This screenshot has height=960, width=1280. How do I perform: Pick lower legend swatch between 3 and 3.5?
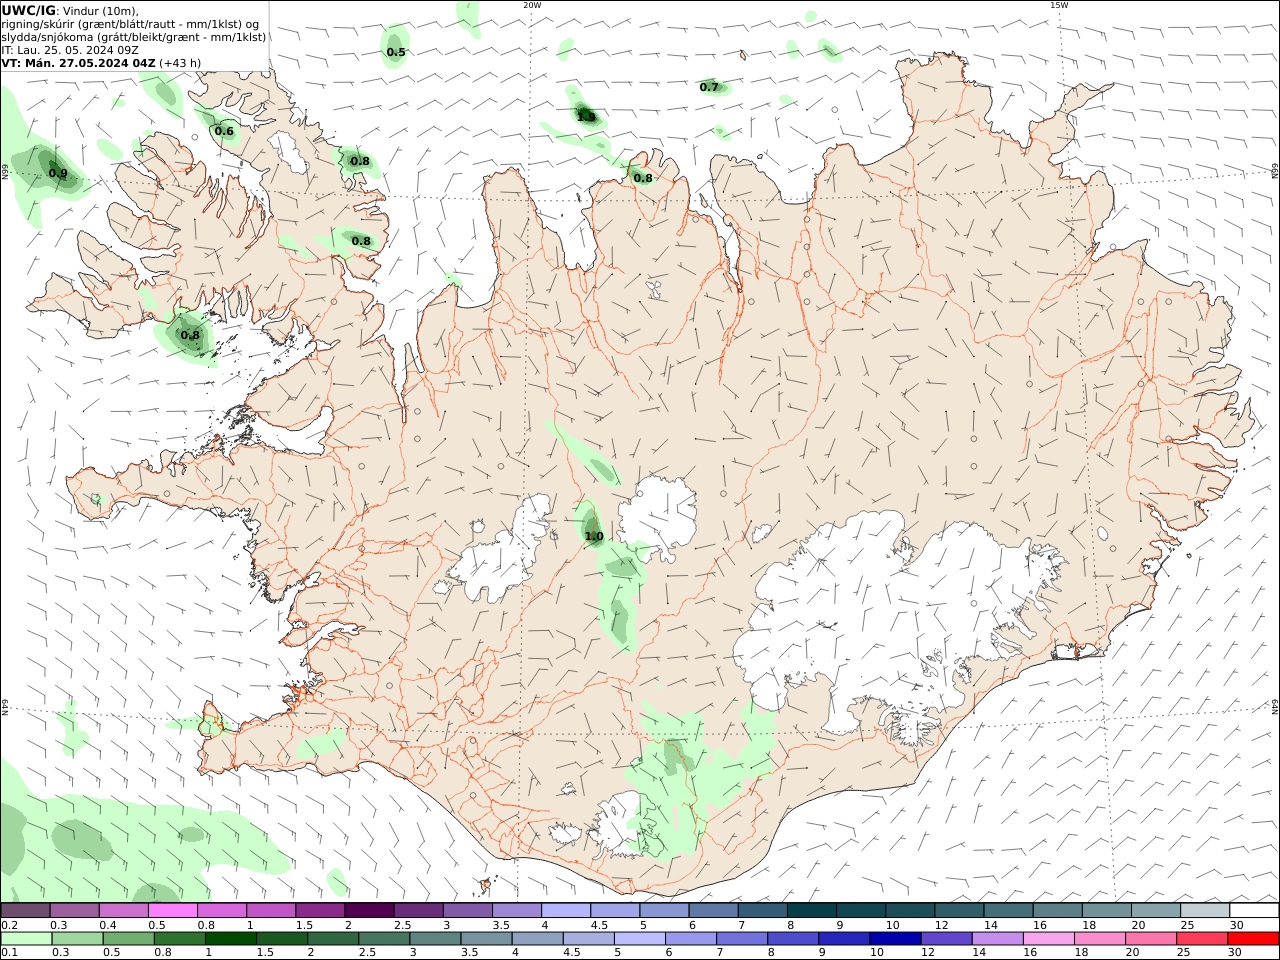(x=435, y=939)
